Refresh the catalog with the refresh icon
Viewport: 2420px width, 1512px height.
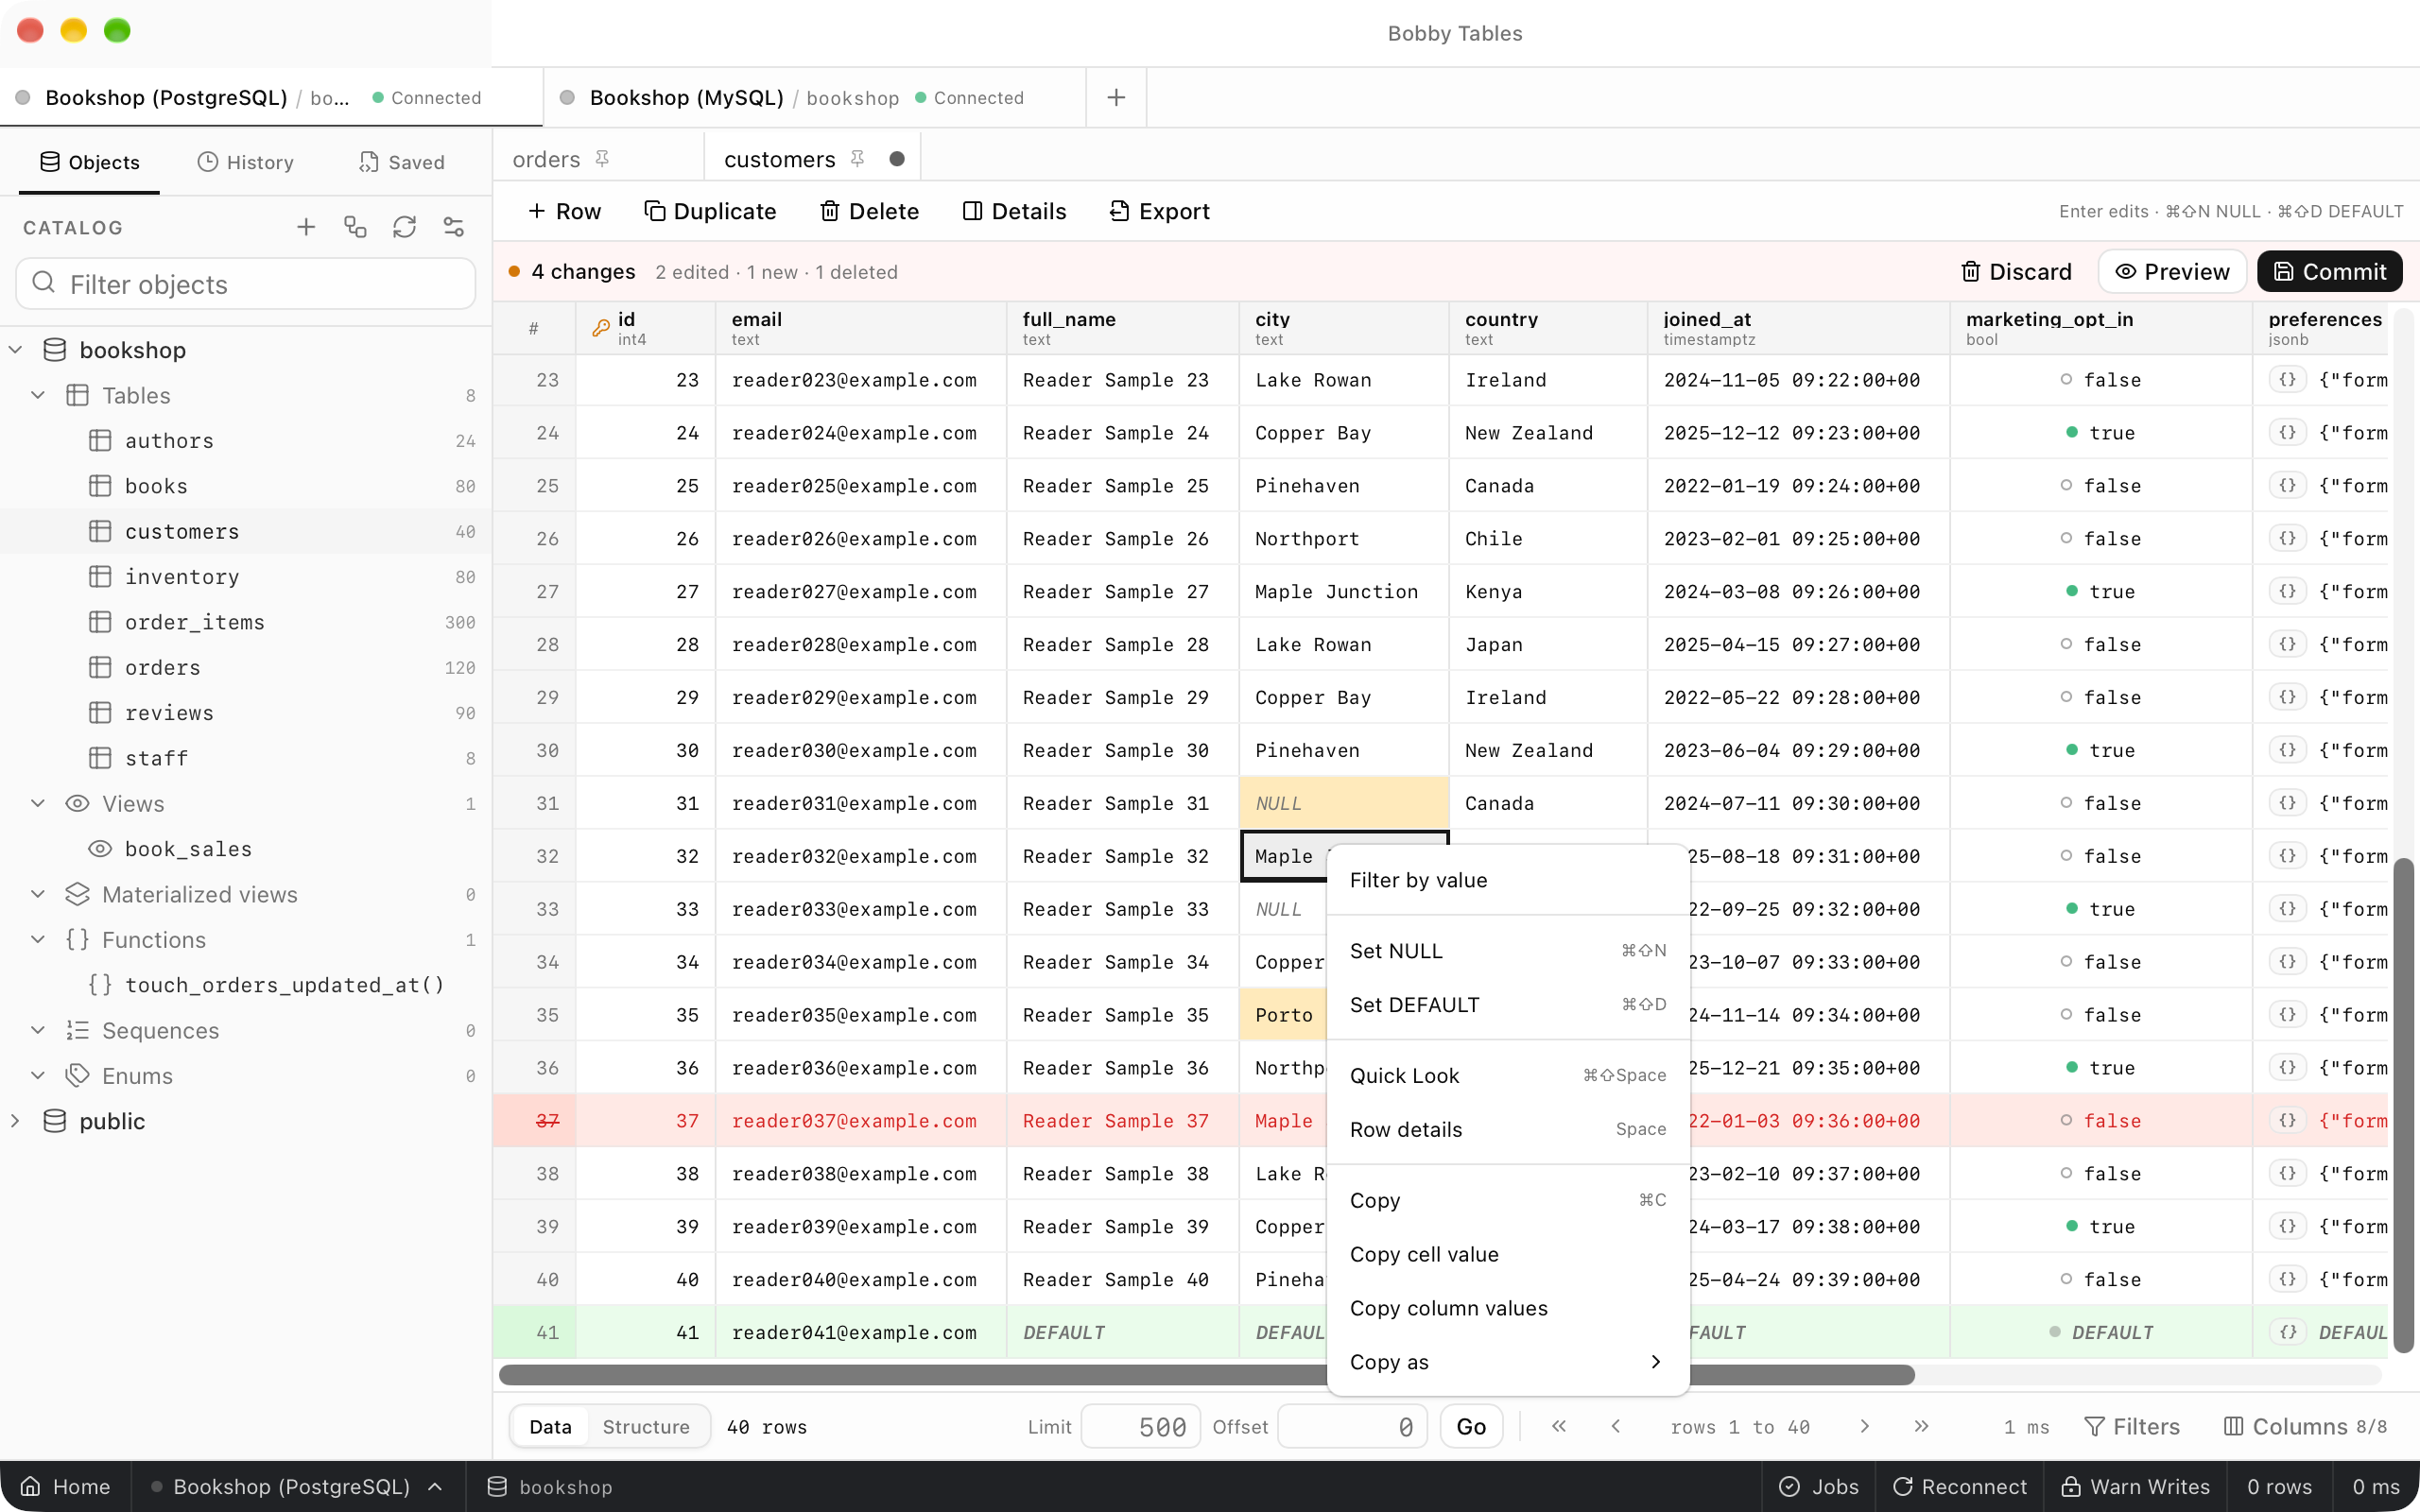pos(404,227)
